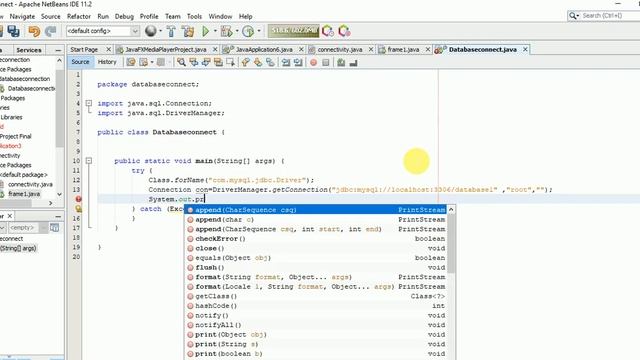The width and height of the screenshot is (640, 360).
Task: Open the Source menu
Action: [51, 16]
